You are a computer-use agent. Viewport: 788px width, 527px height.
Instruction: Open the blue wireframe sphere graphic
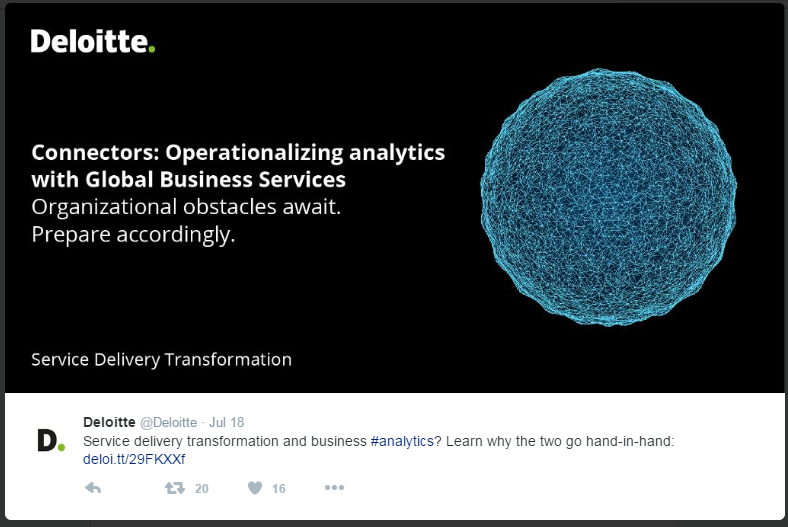pyautogui.click(x=608, y=197)
